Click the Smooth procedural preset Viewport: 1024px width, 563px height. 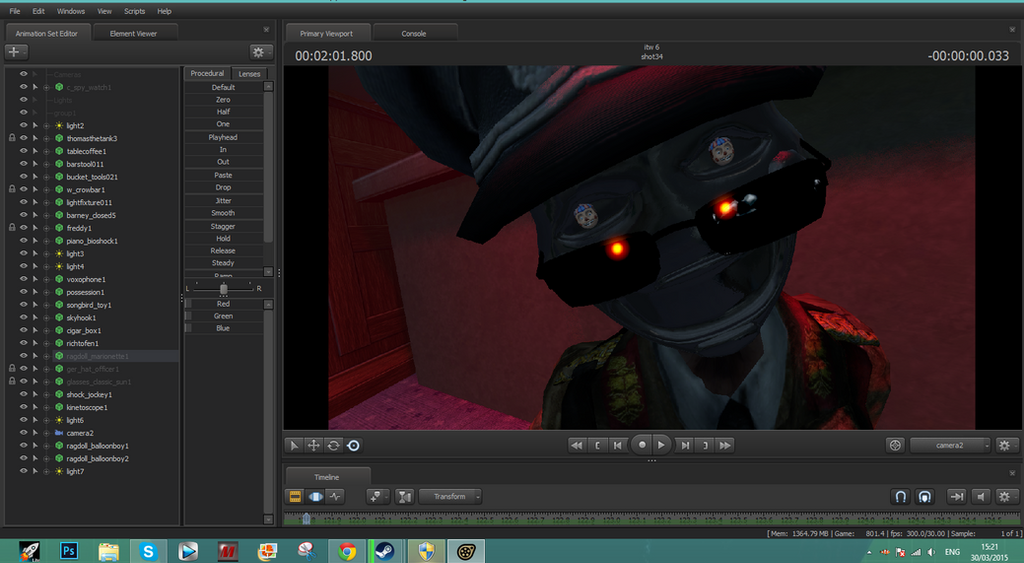tap(223, 213)
